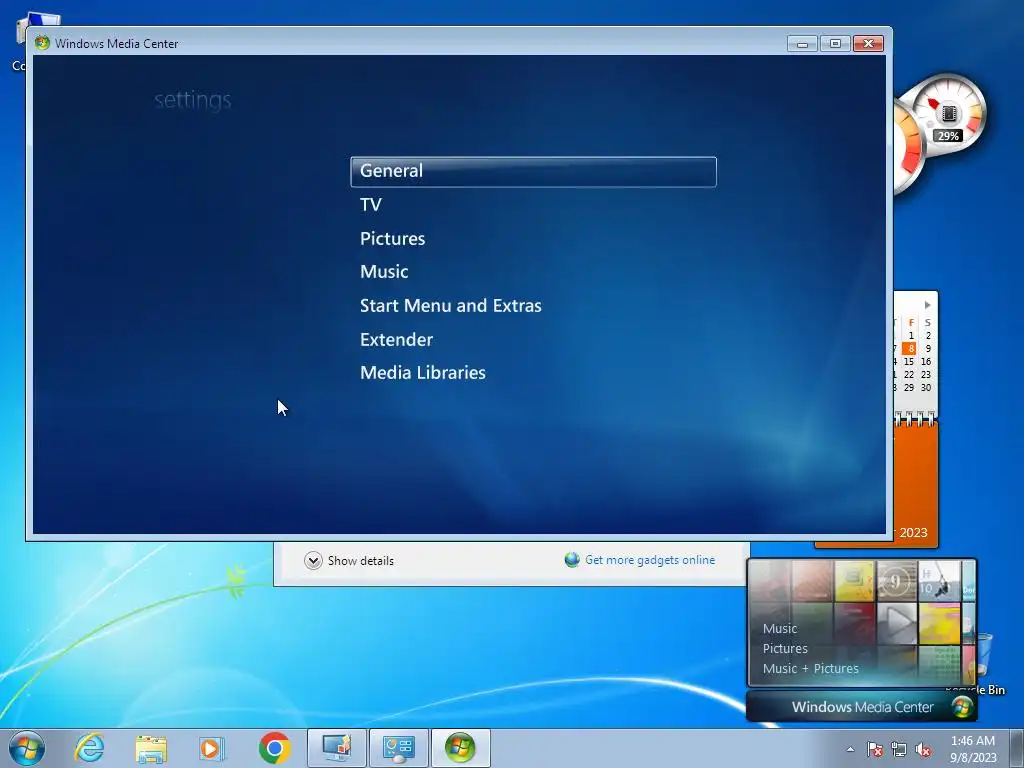Select Music + Pictures in gadget
Viewport: 1024px width, 768px height.
click(x=810, y=669)
